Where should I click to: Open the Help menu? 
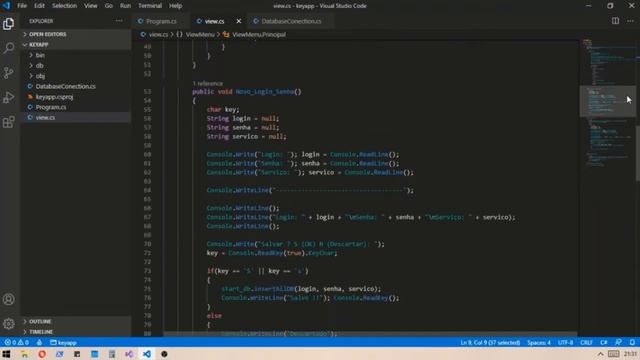[x=176, y=6]
